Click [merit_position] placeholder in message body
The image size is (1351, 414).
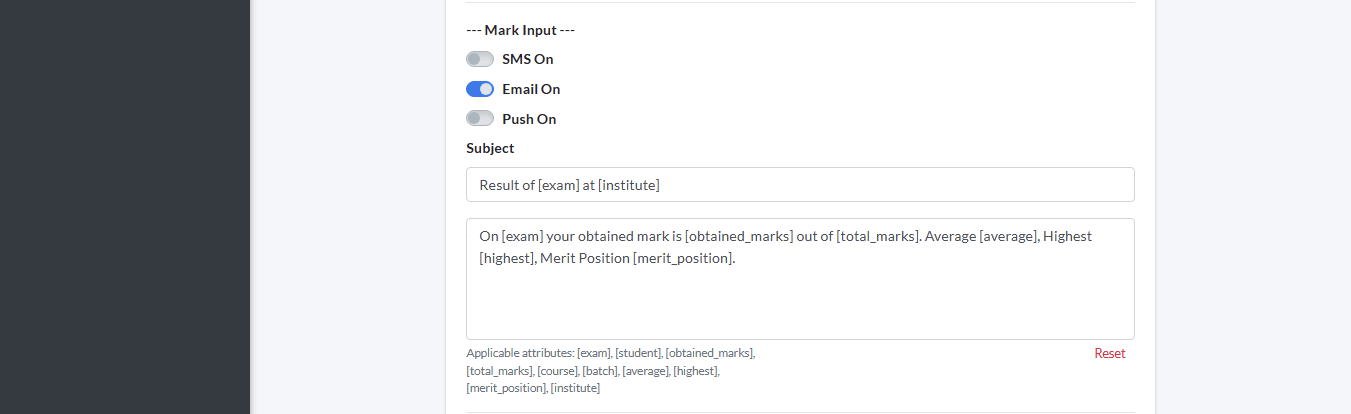684,258
